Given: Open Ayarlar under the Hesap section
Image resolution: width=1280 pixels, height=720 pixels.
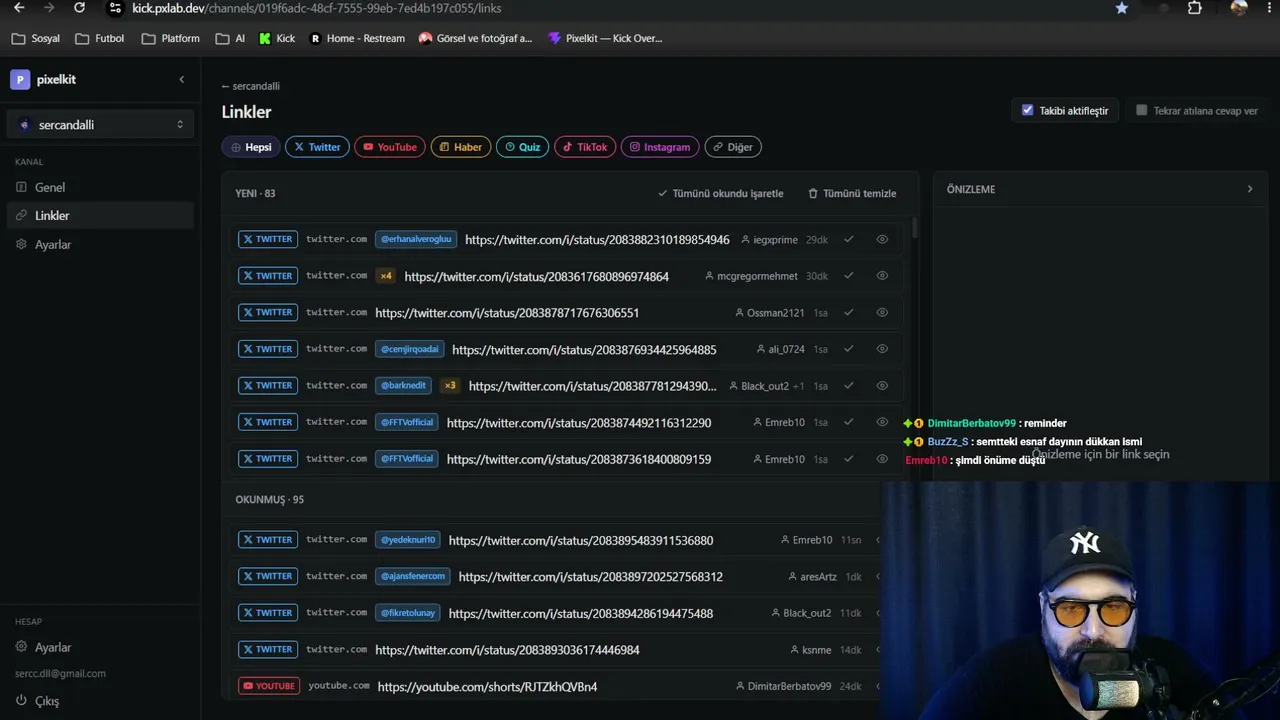Looking at the screenshot, I should [x=100, y=647].
